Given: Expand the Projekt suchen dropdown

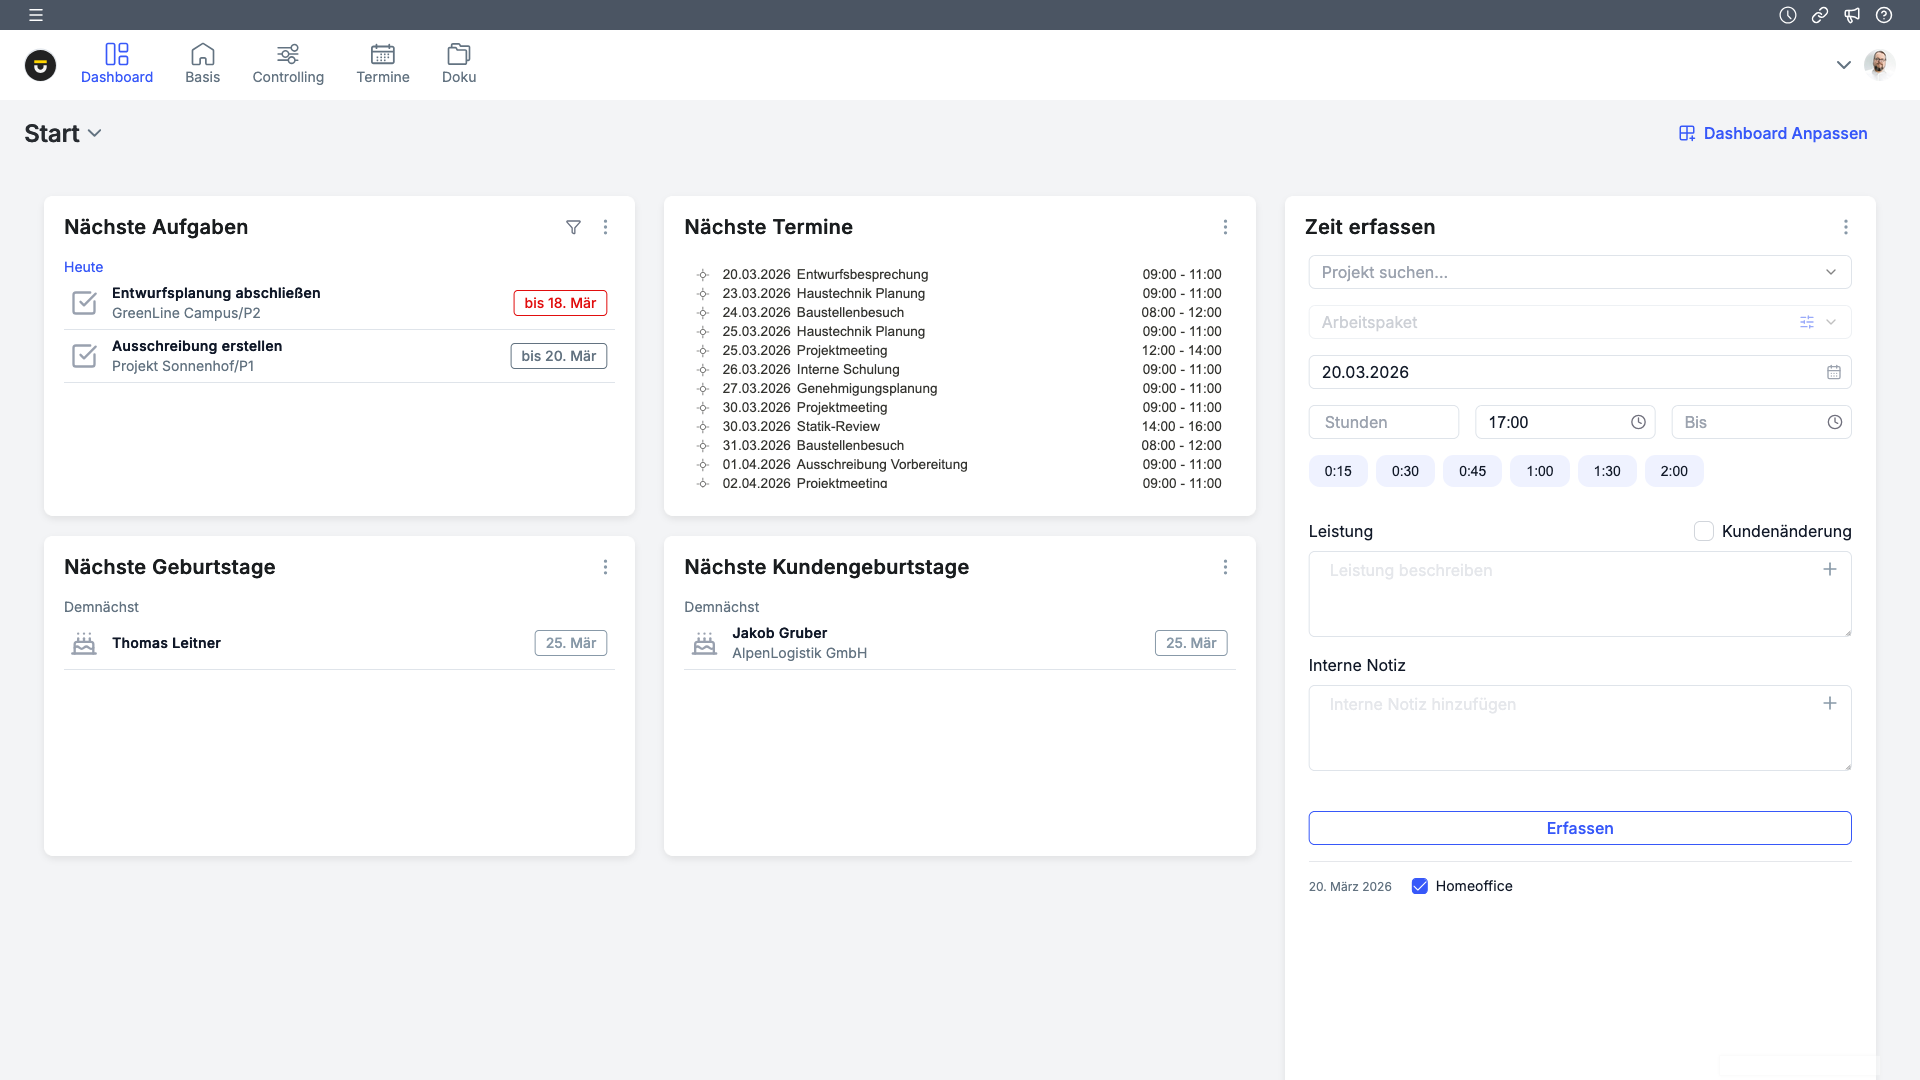Looking at the screenshot, I should (x=1830, y=272).
